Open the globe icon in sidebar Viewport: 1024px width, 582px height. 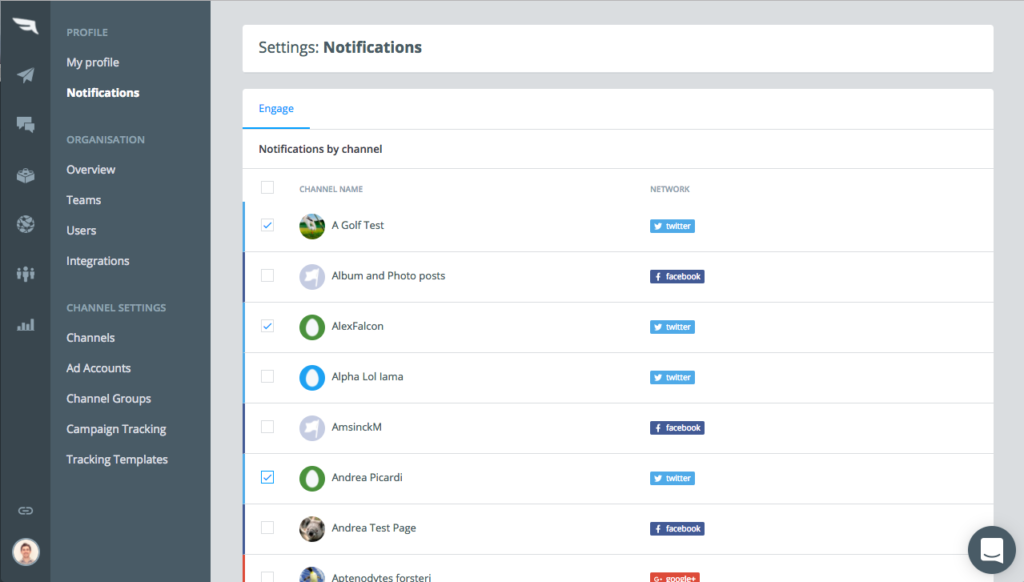[25, 224]
